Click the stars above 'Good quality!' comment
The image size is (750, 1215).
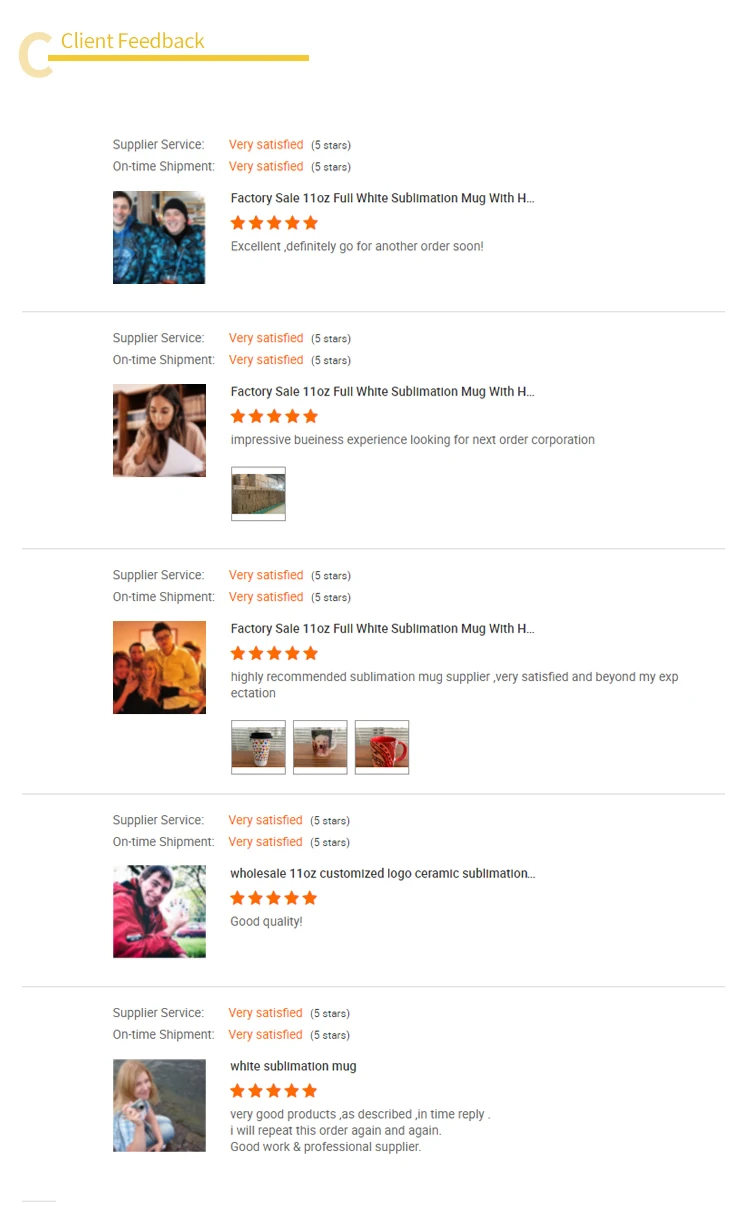coord(274,897)
